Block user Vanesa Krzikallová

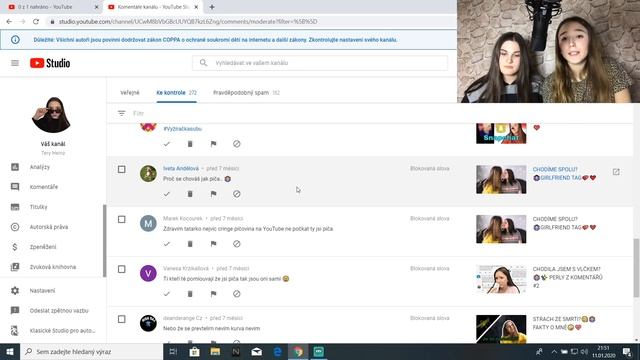point(237,294)
